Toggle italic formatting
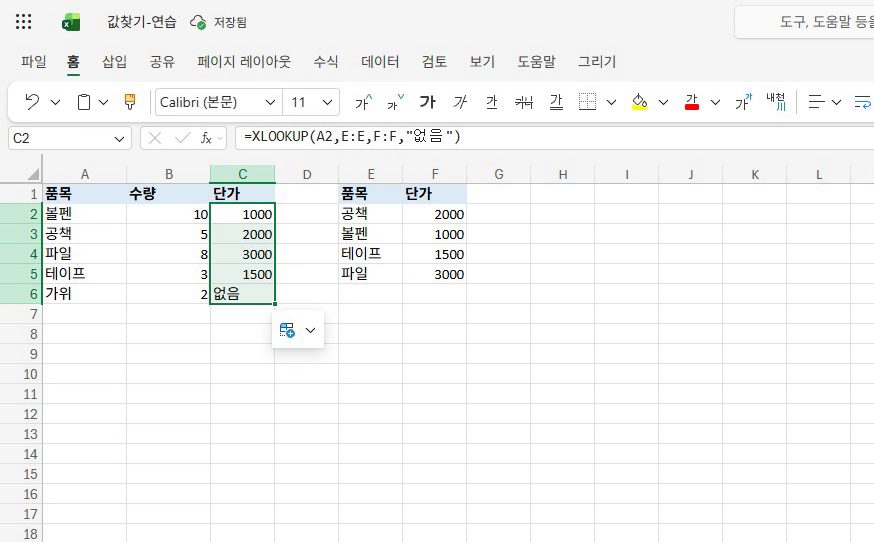Viewport: 874px width, 542px height. point(460,102)
